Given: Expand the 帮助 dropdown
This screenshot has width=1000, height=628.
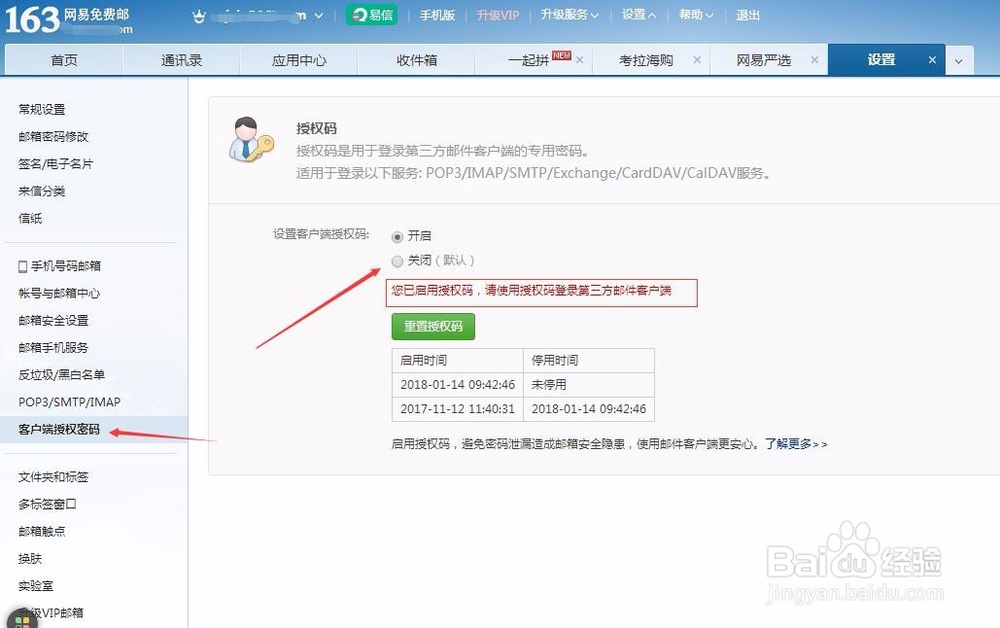Looking at the screenshot, I should click(x=695, y=16).
